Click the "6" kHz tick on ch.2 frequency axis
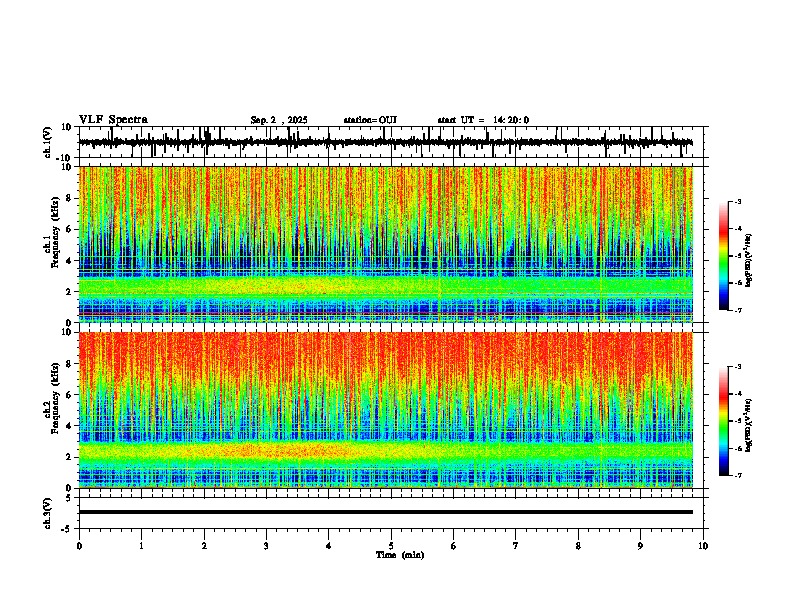Viewport: 792px width, 612px height. click(71, 394)
